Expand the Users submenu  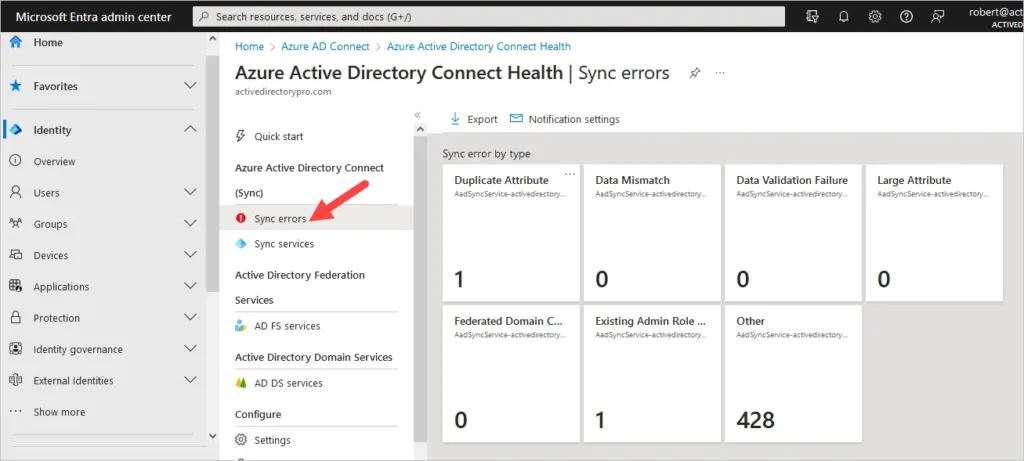[x=190, y=192]
